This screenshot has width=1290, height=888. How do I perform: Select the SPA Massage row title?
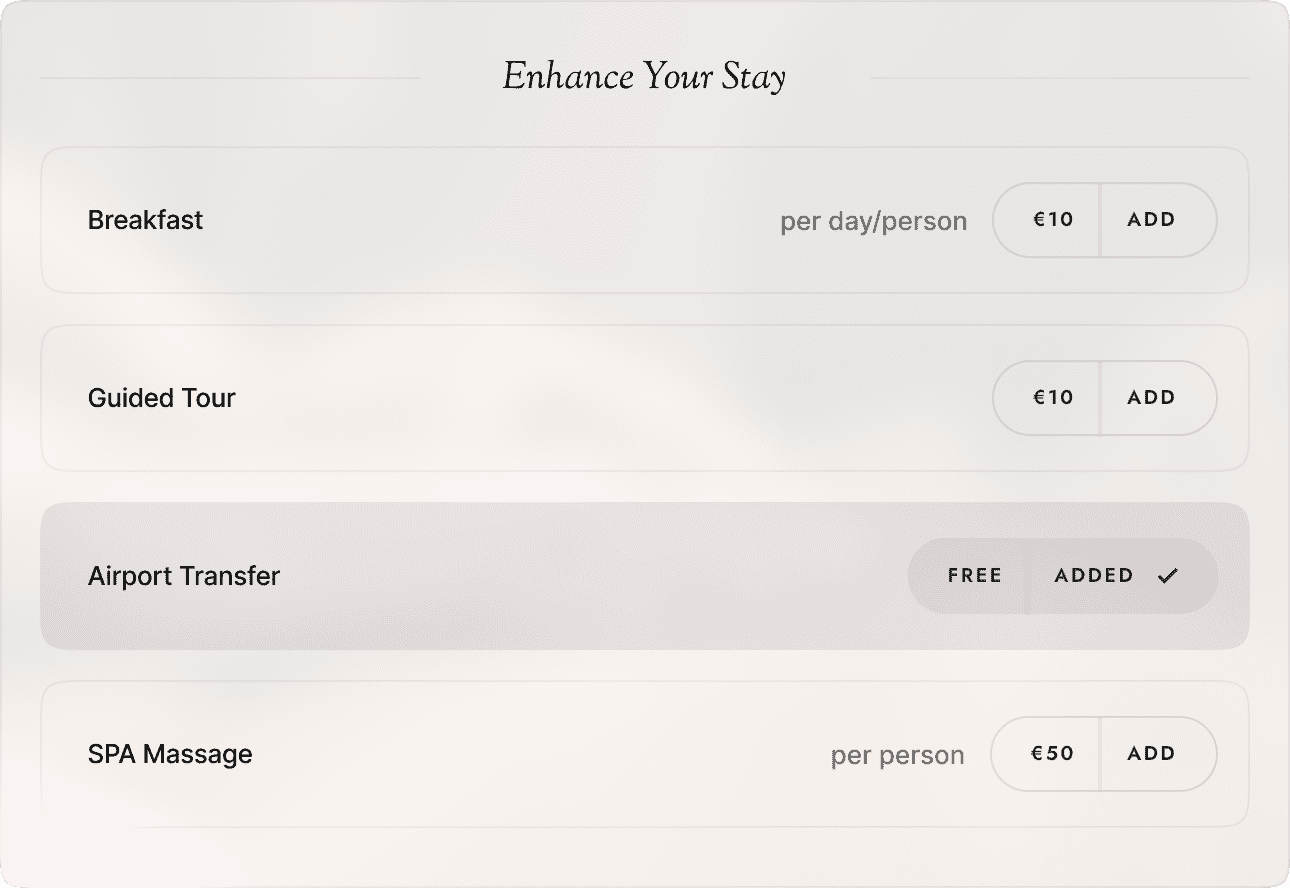(170, 754)
